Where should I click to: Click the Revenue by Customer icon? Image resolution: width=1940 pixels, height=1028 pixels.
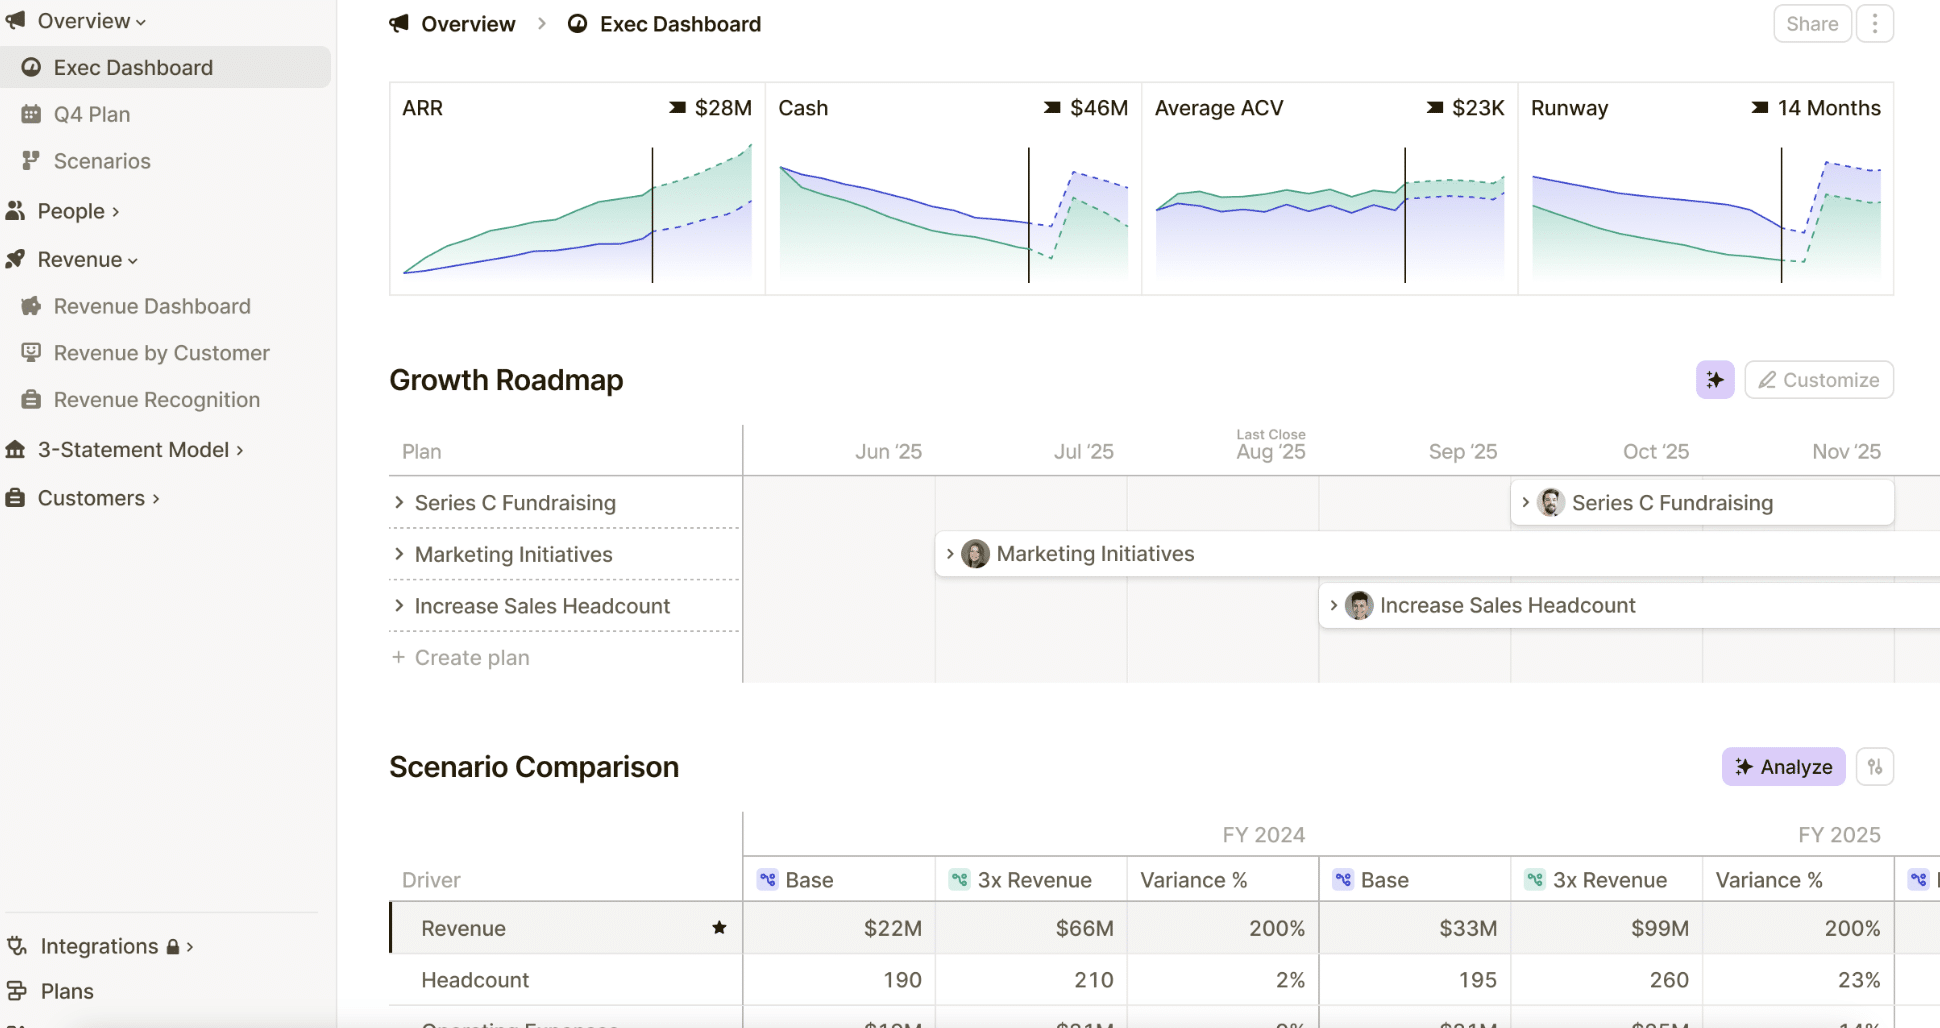(31, 352)
